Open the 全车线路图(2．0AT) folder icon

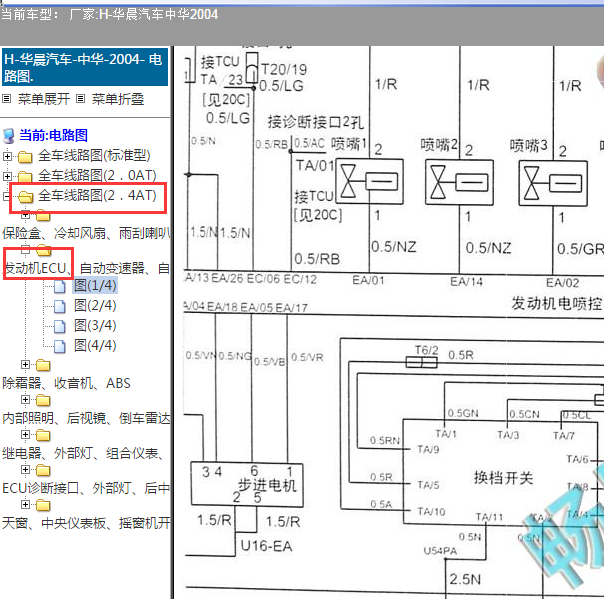point(25,176)
